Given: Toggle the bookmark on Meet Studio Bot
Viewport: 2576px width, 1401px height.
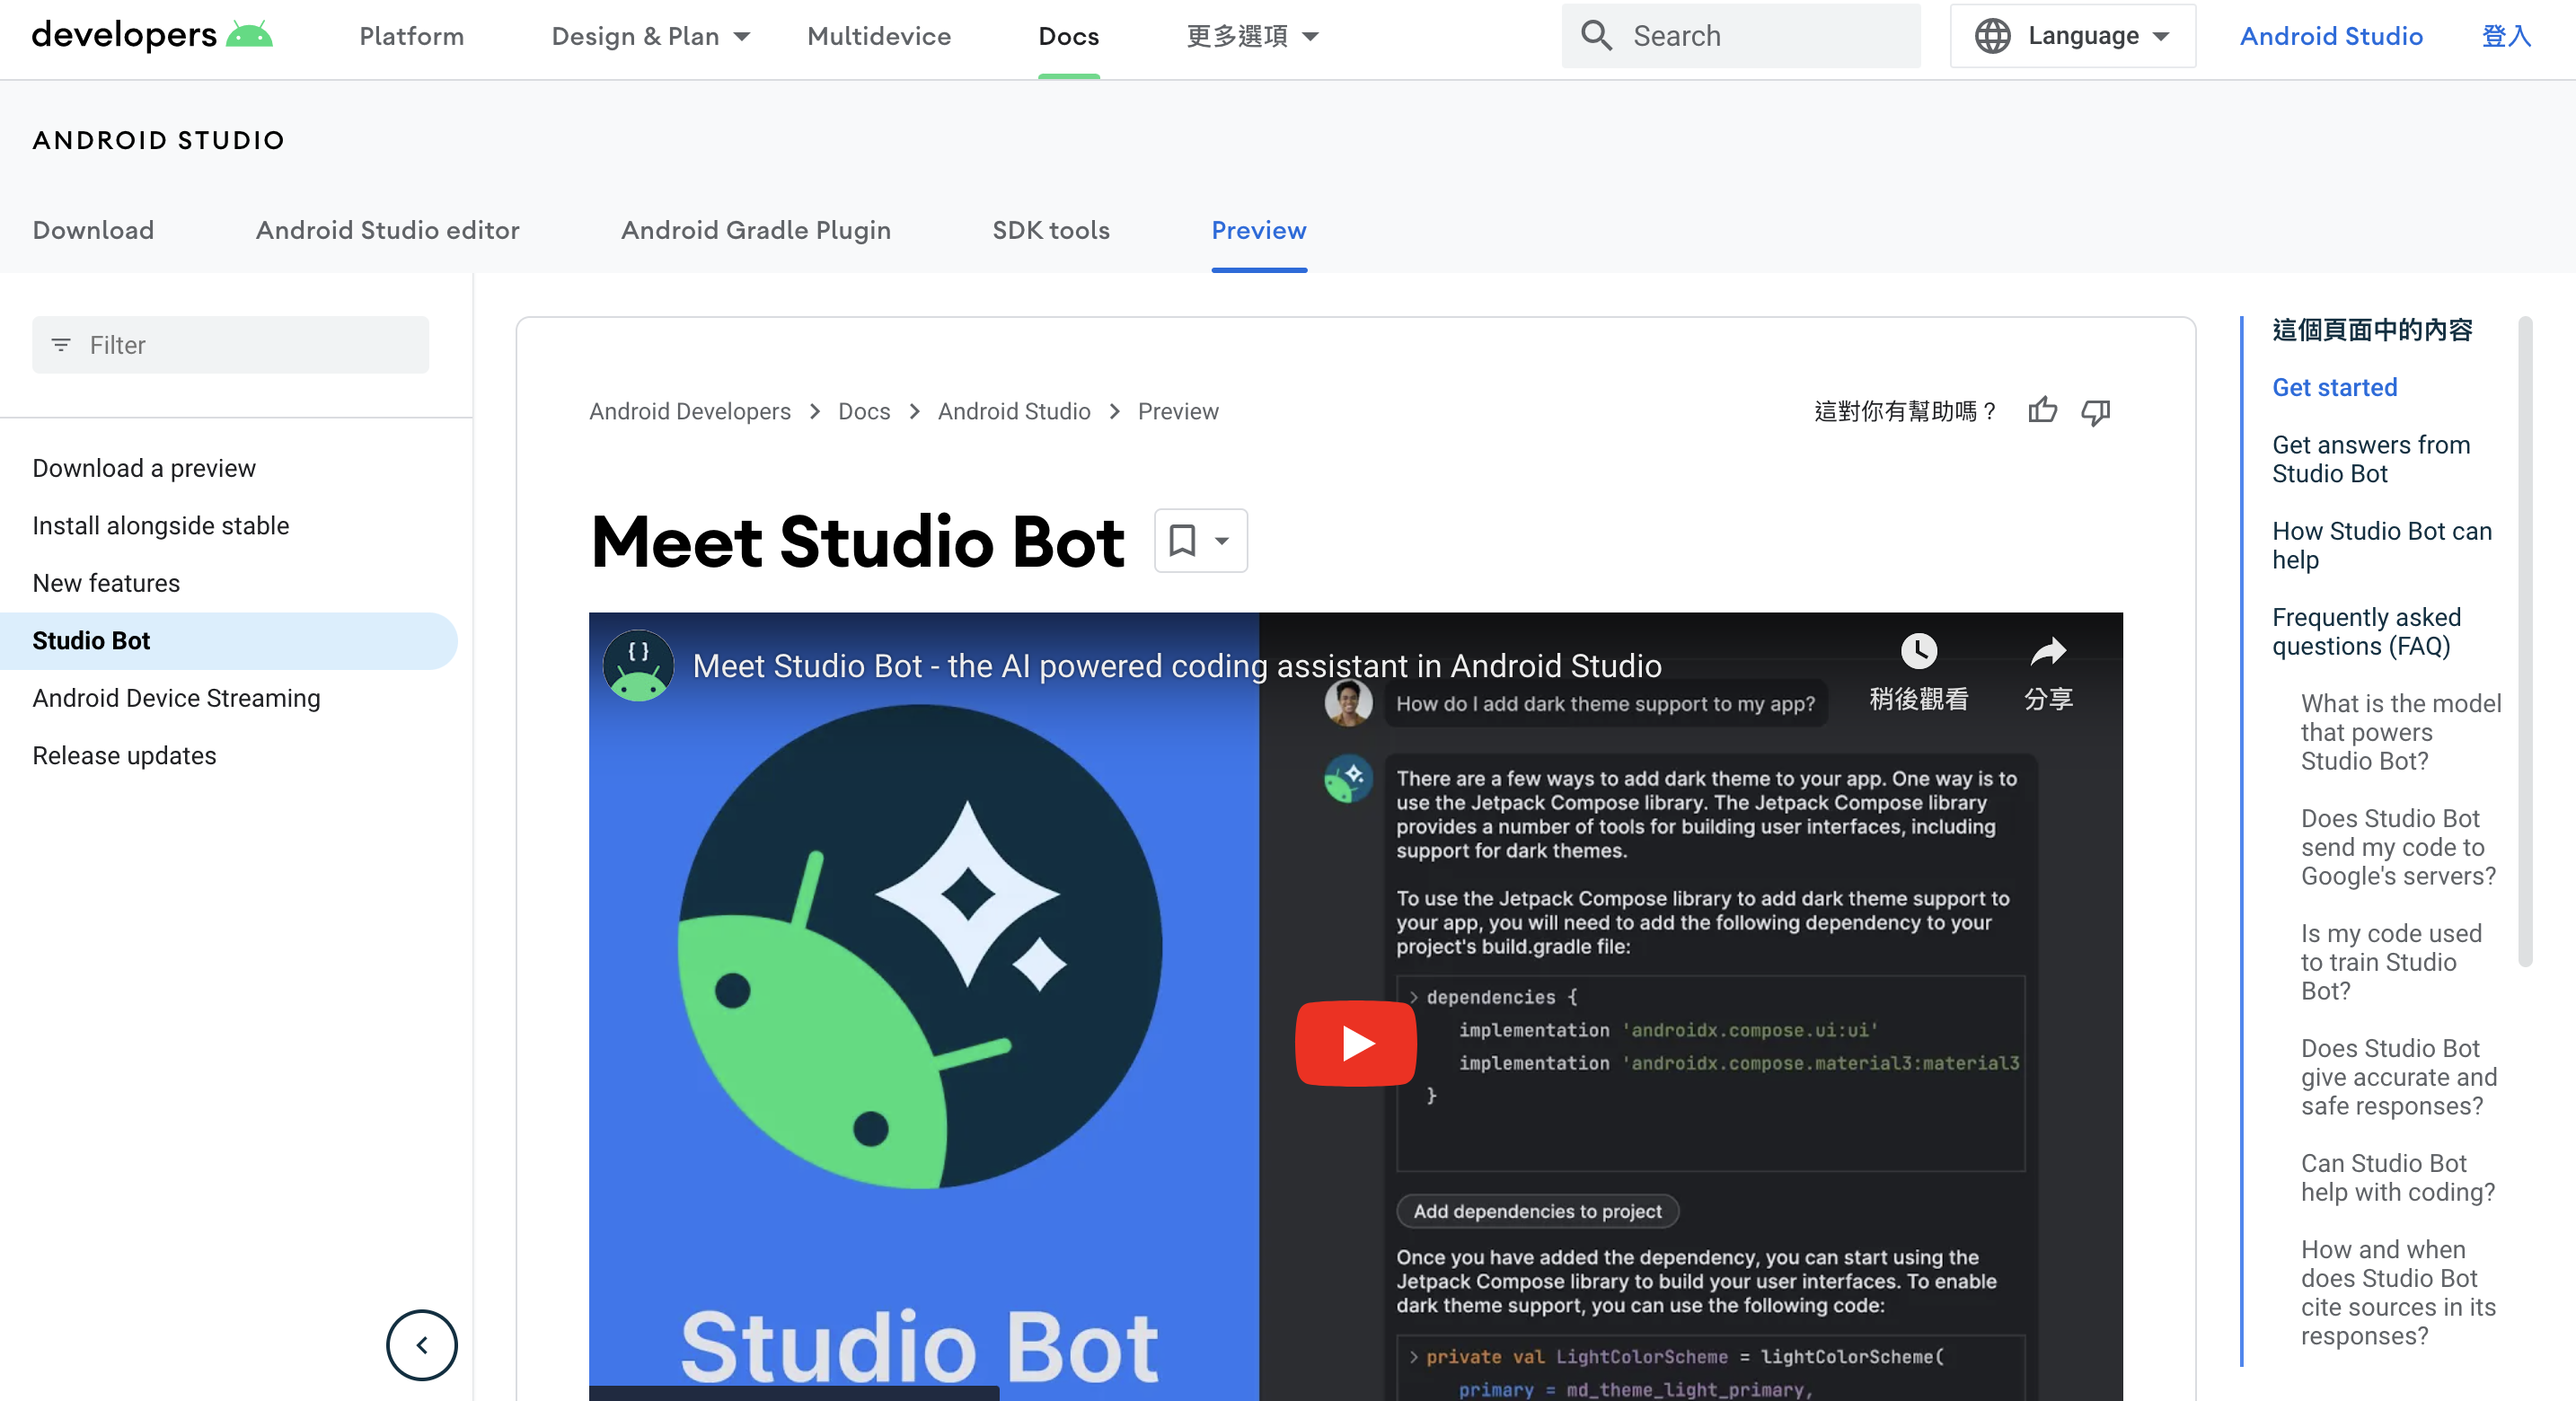Looking at the screenshot, I should click(x=1183, y=541).
